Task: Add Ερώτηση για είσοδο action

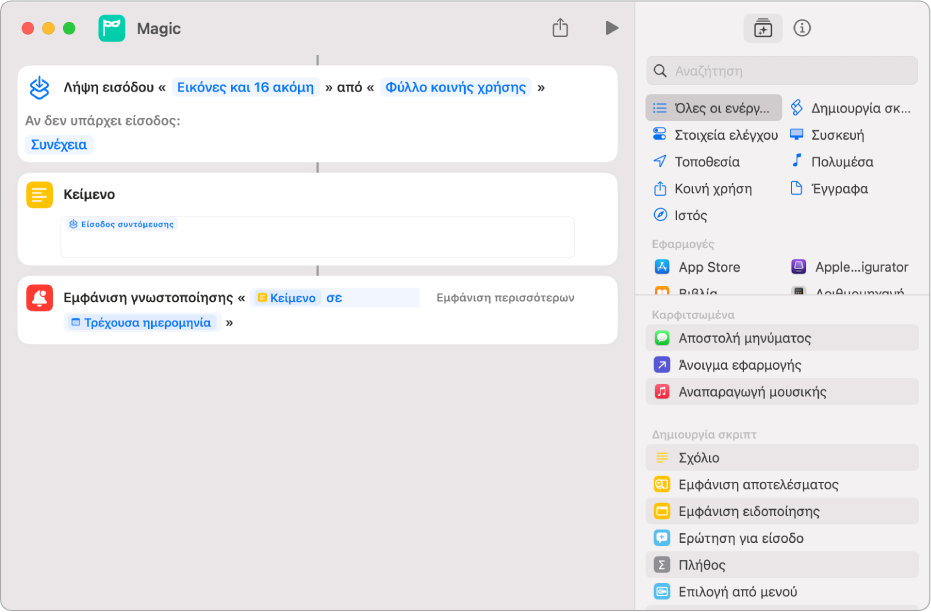Action: (x=782, y=538)
